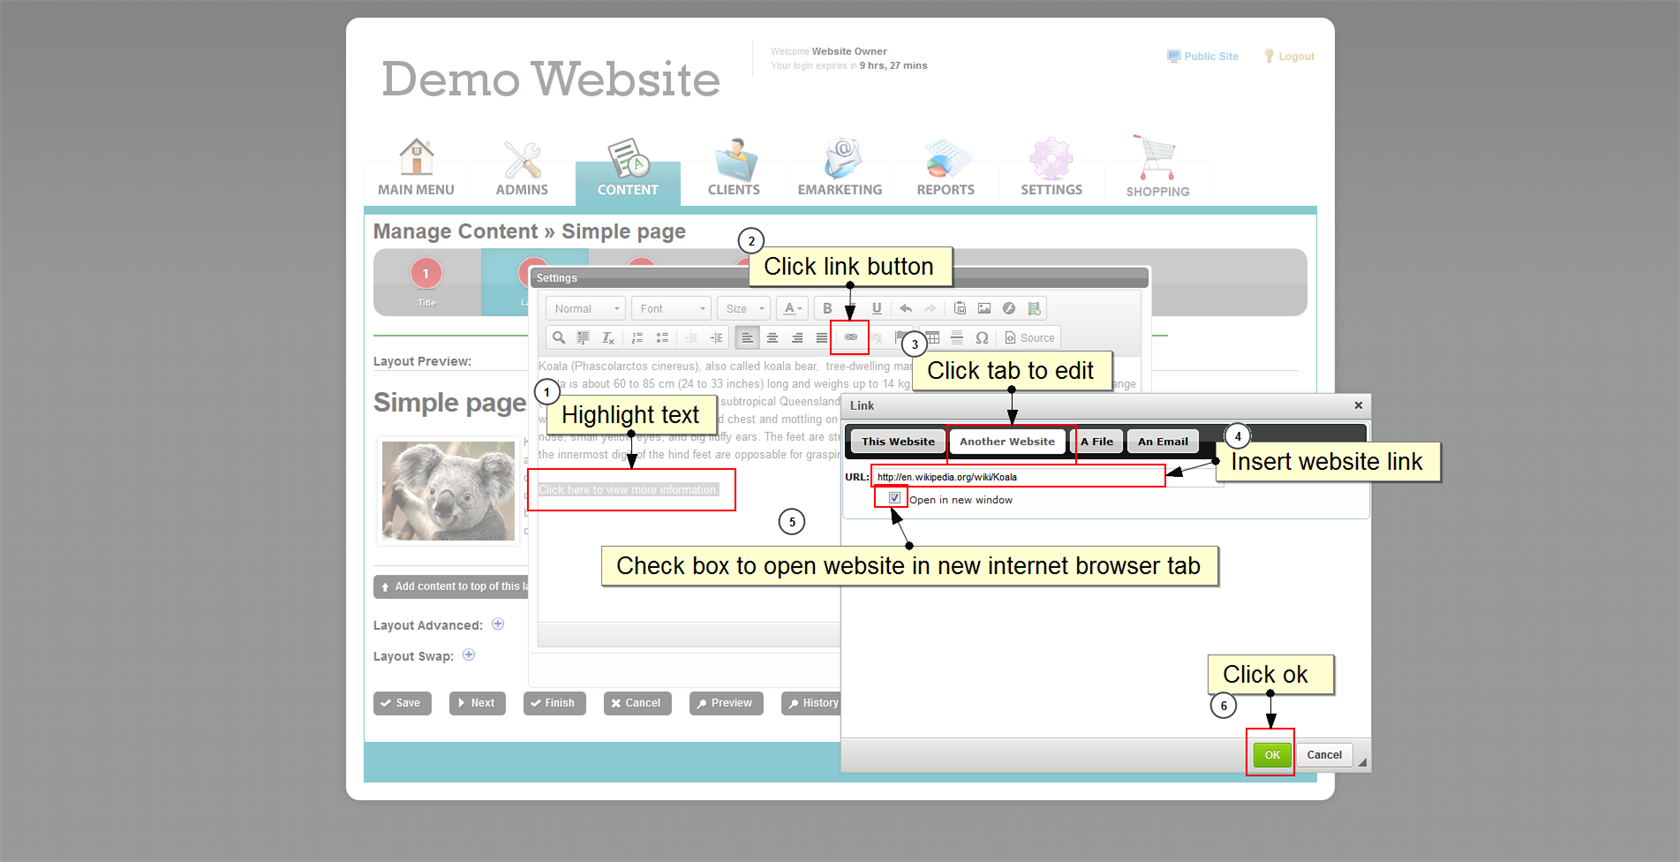Image resolution: width=1680 pixels, height=862 pixels.
Task: Click the find magnifier icon
Action: (x=559, y=338)
